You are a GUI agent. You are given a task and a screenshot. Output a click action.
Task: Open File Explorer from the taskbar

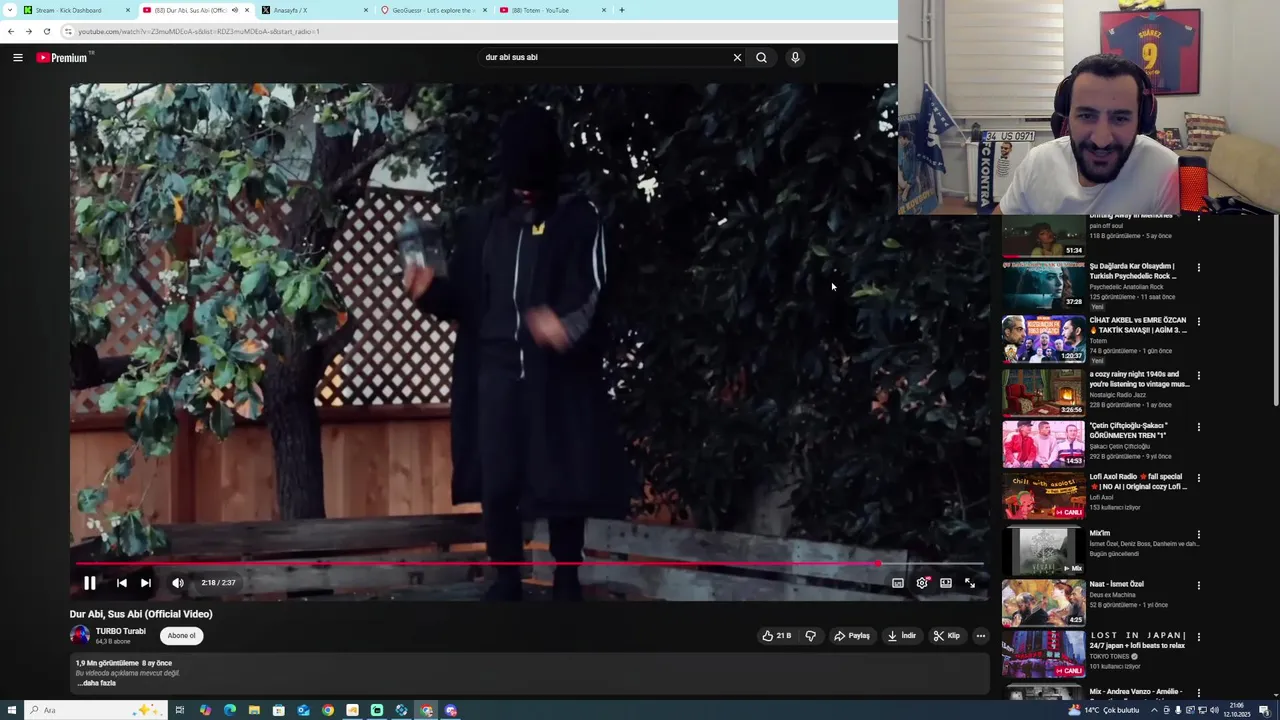coord(254,710)
